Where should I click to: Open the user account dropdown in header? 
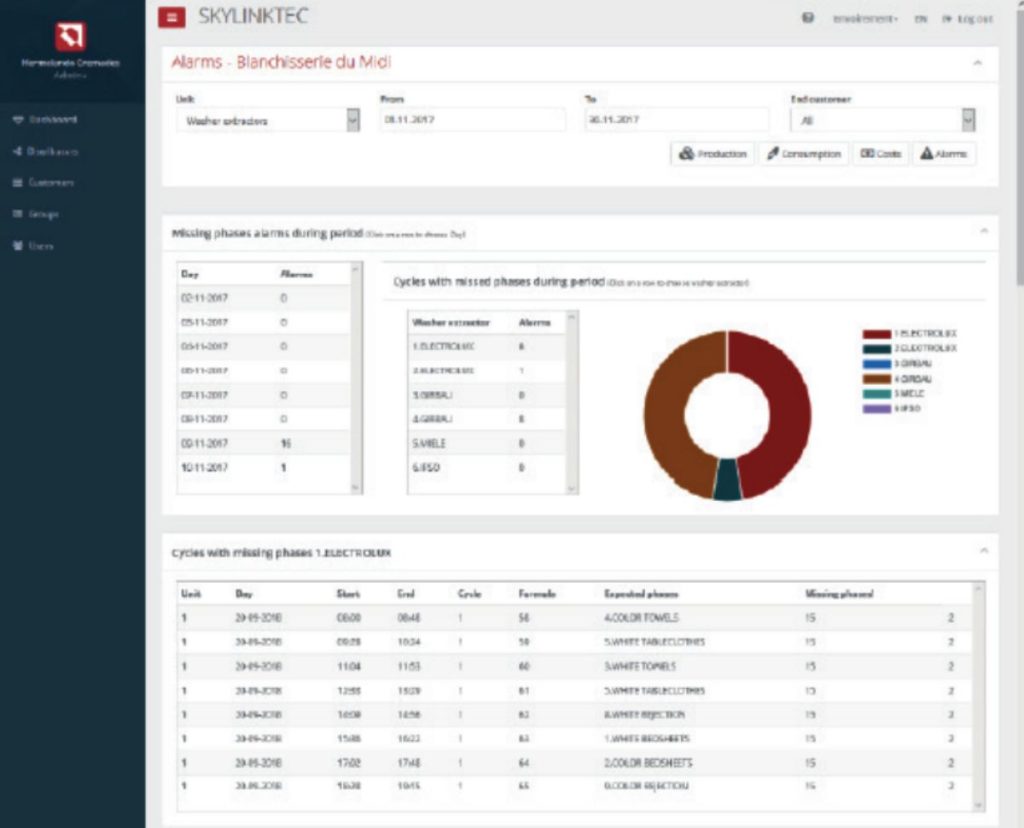(x=865, y=19)
